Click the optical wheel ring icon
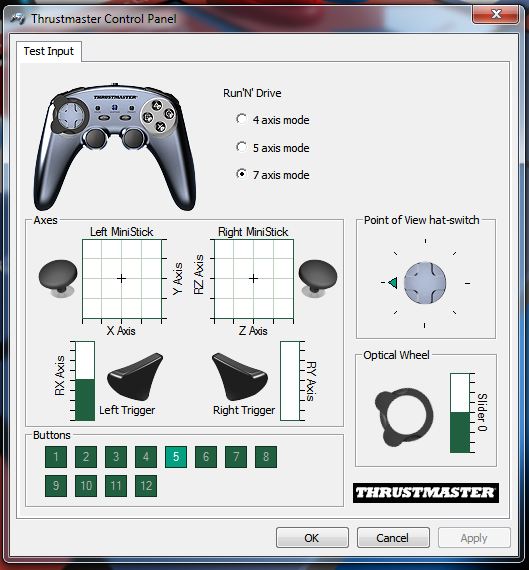 404,417
